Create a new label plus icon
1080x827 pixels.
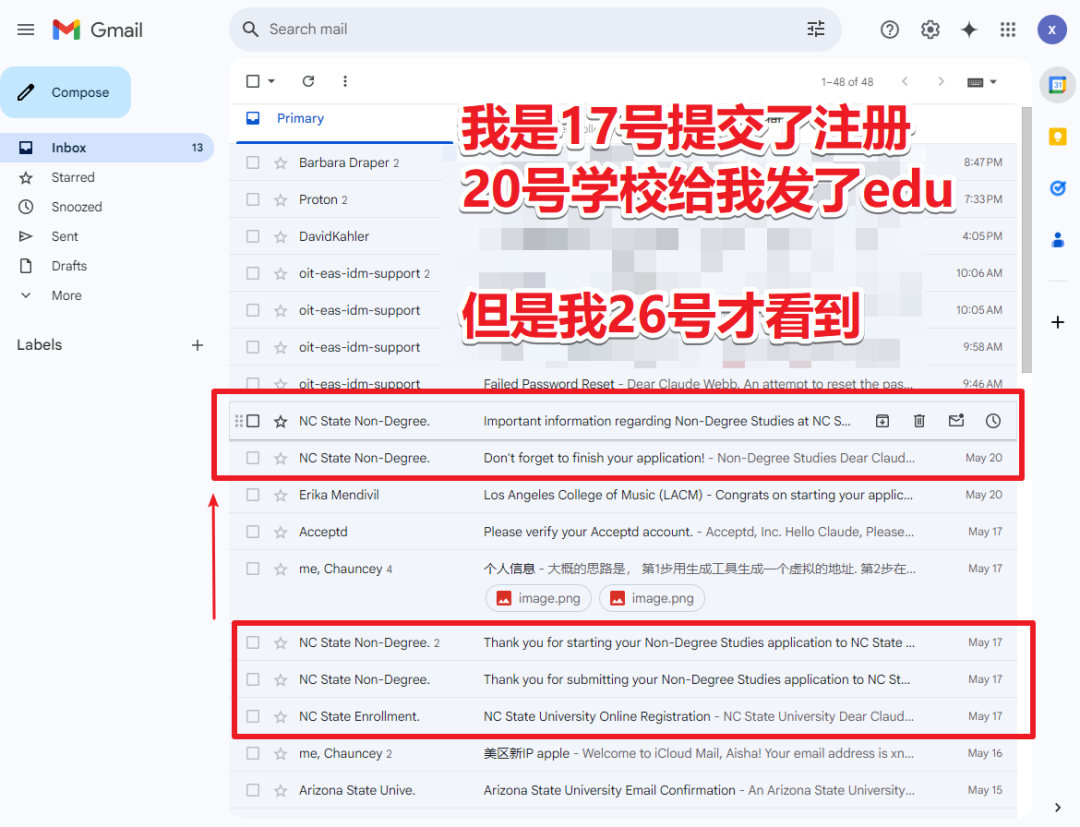pos(197,345)
